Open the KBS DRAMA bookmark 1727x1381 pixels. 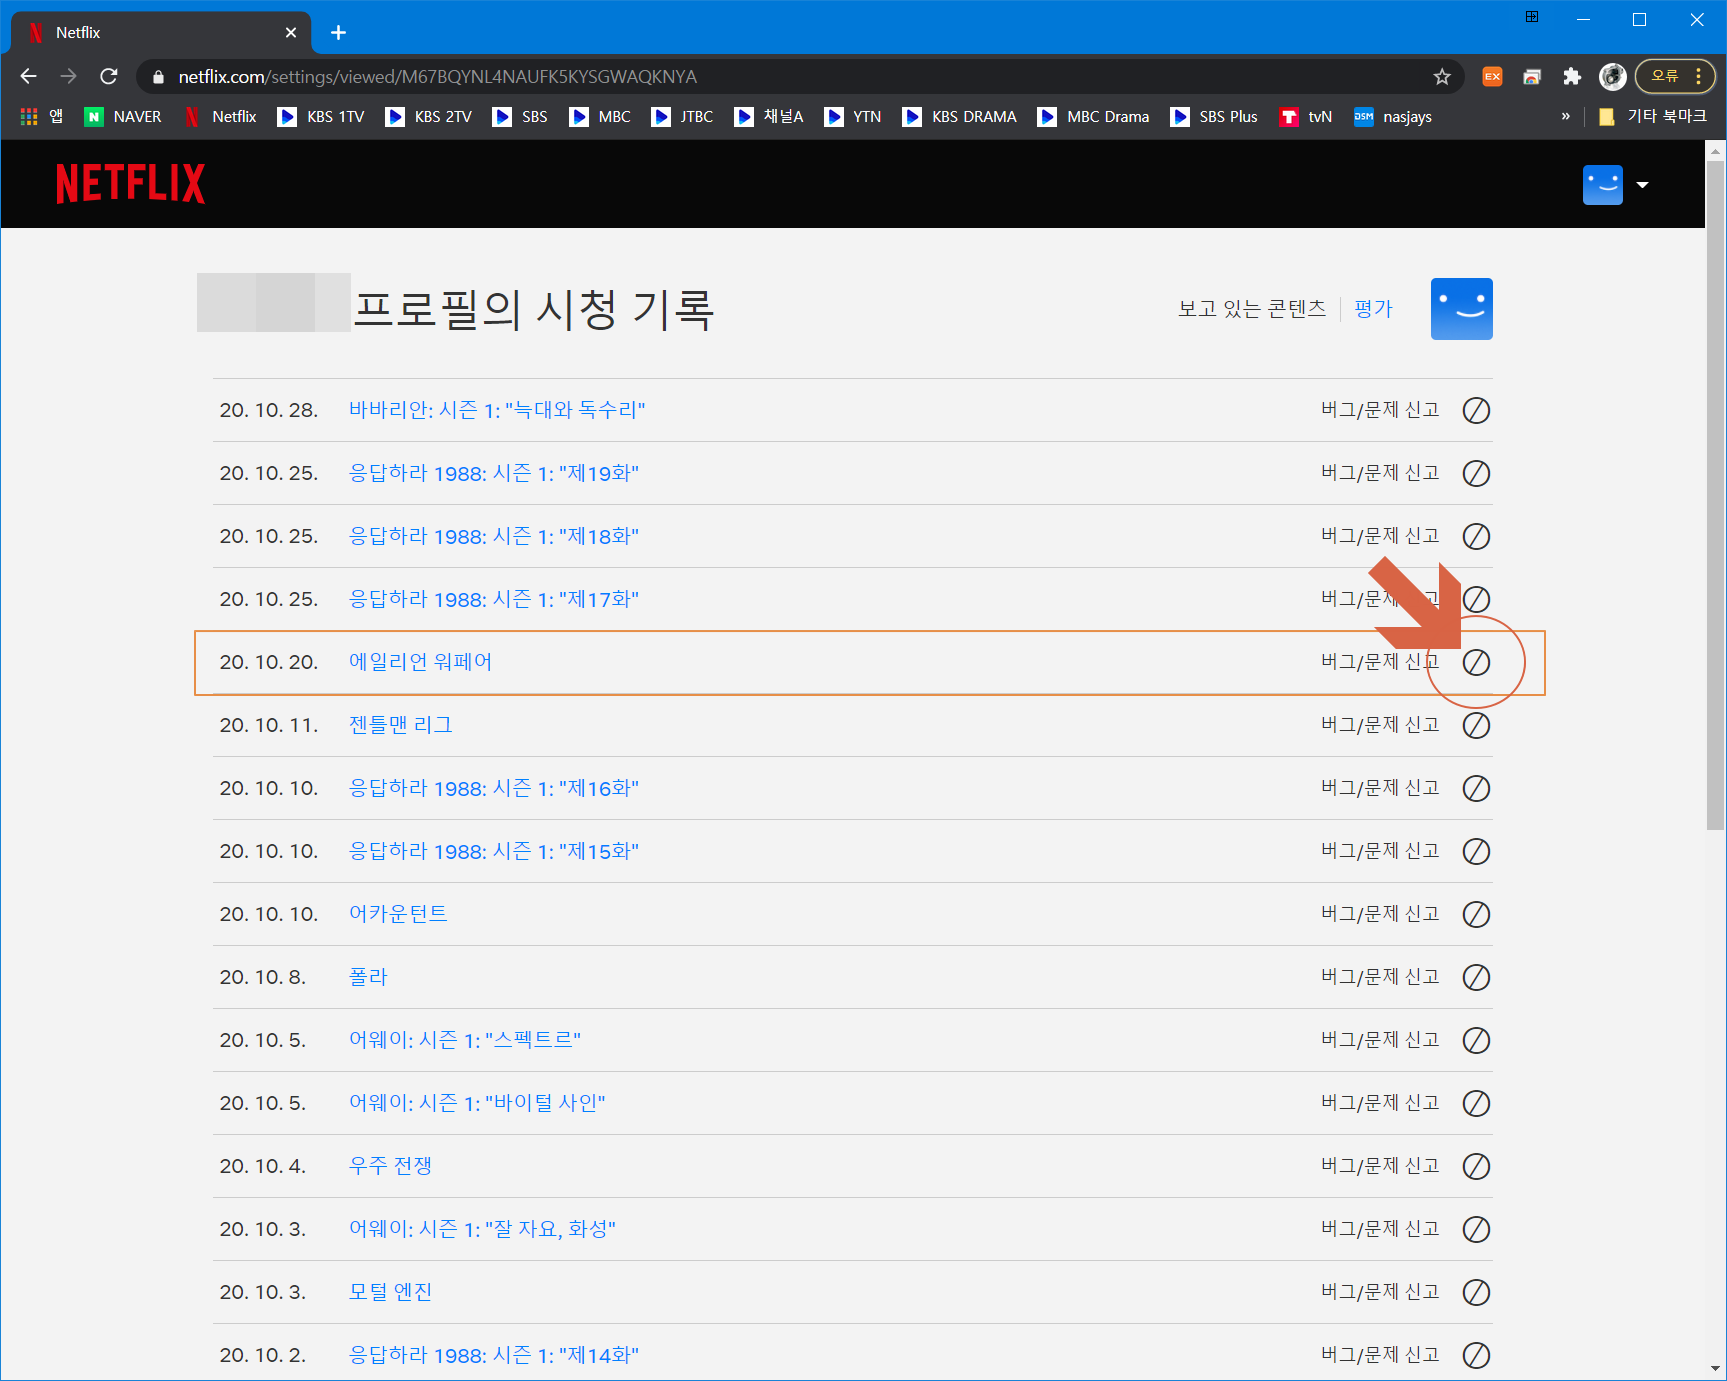coord(959,117)
